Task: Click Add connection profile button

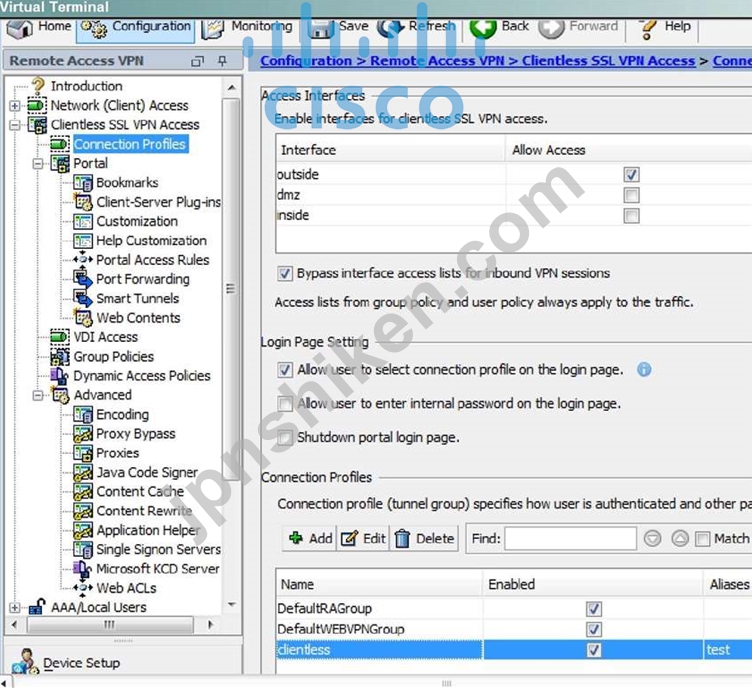Action: coord(310,538)
